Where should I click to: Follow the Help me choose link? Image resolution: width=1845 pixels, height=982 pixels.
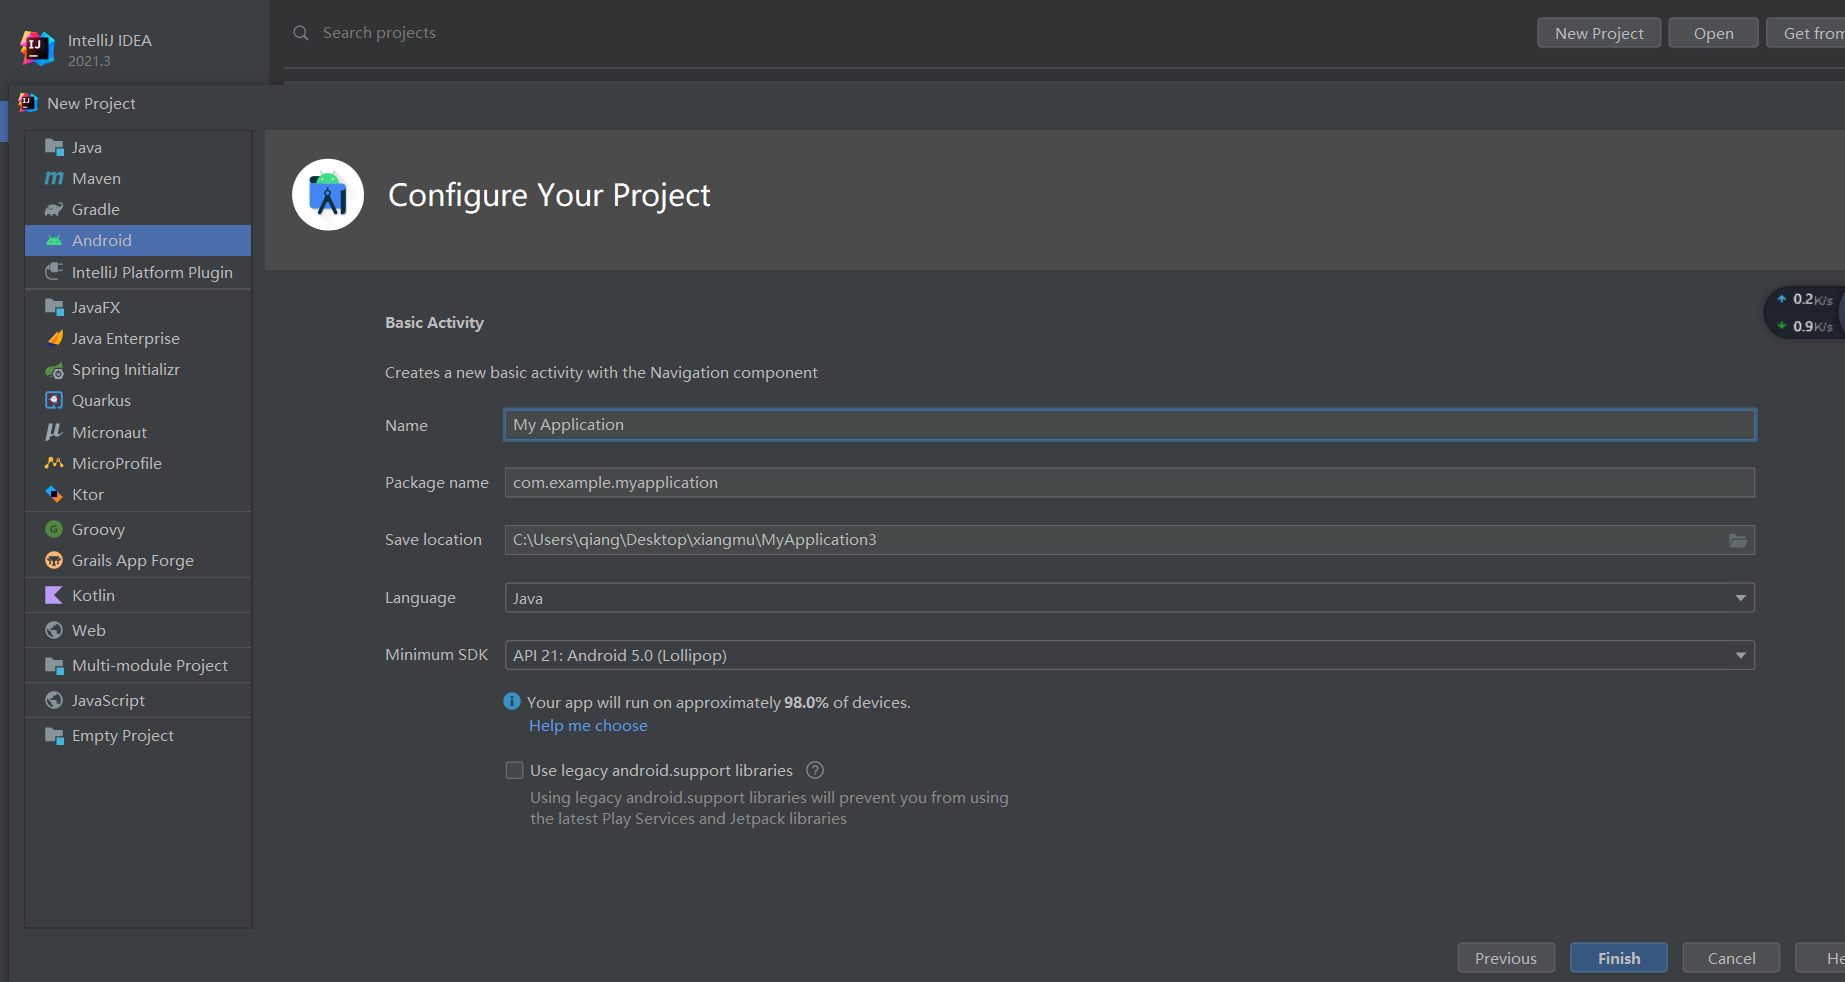tap(588, 726)
